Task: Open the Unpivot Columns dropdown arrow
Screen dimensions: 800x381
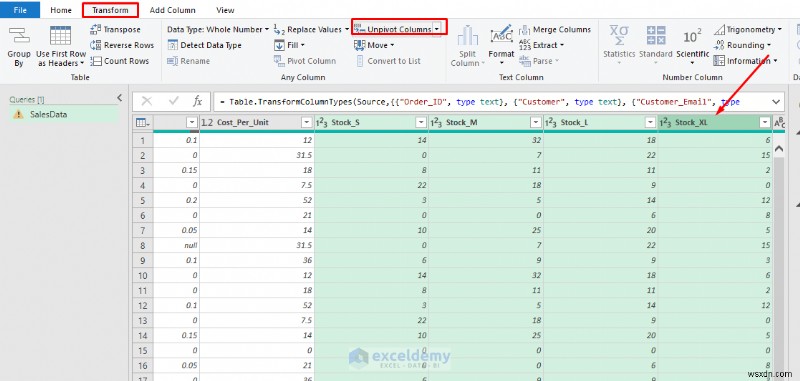Action: click(x=437, y=30)
